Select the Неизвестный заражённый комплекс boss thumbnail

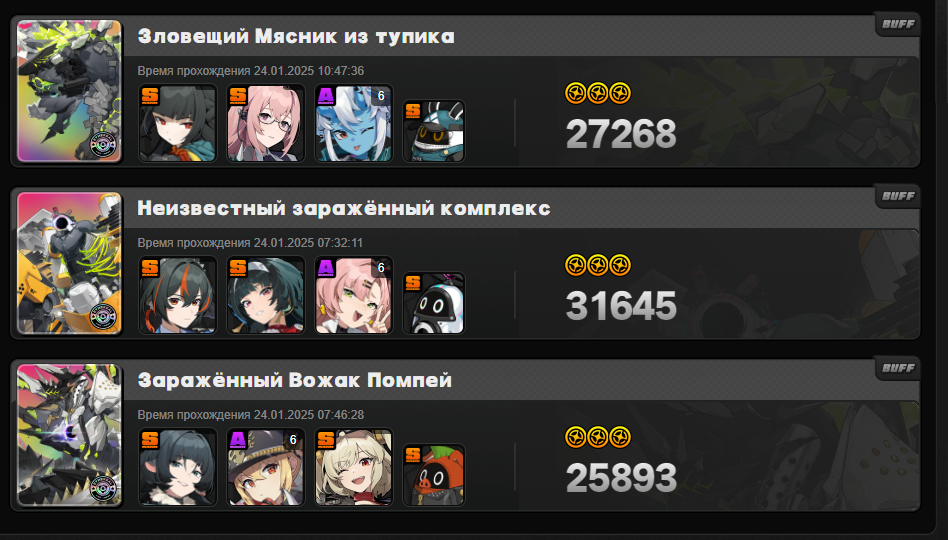tap(70, 263)
